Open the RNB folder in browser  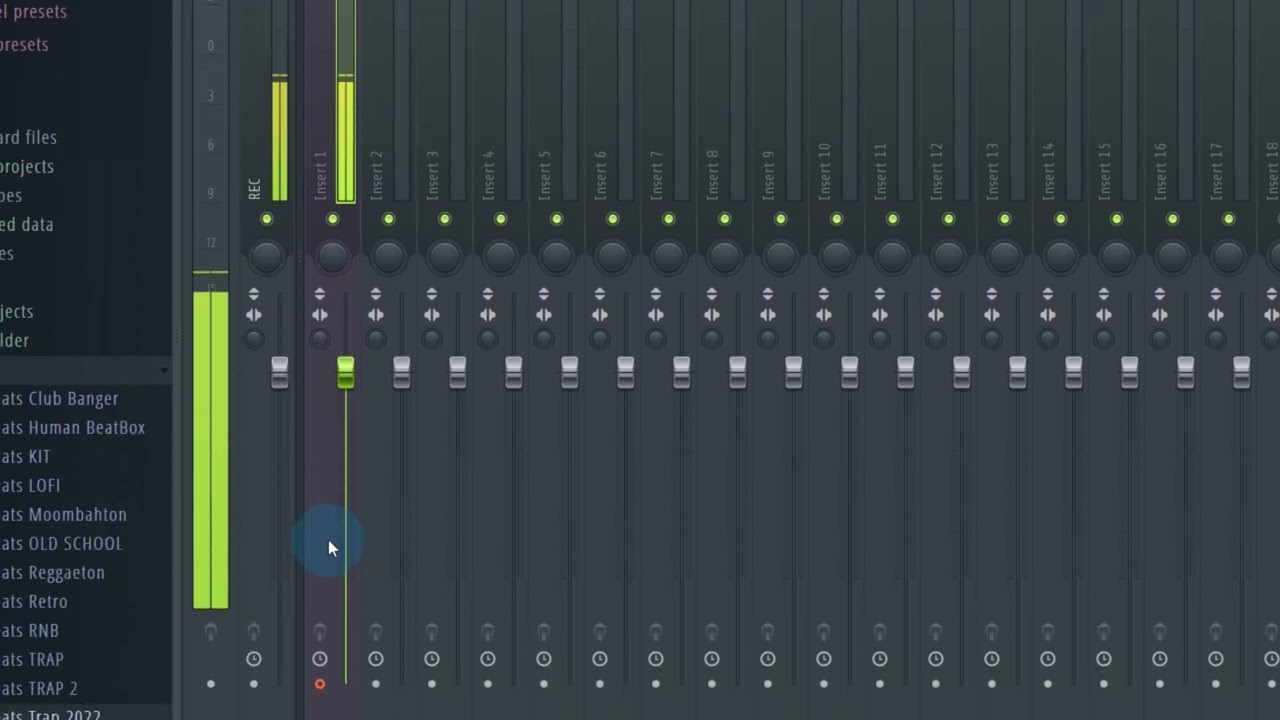tap(29, 630)
